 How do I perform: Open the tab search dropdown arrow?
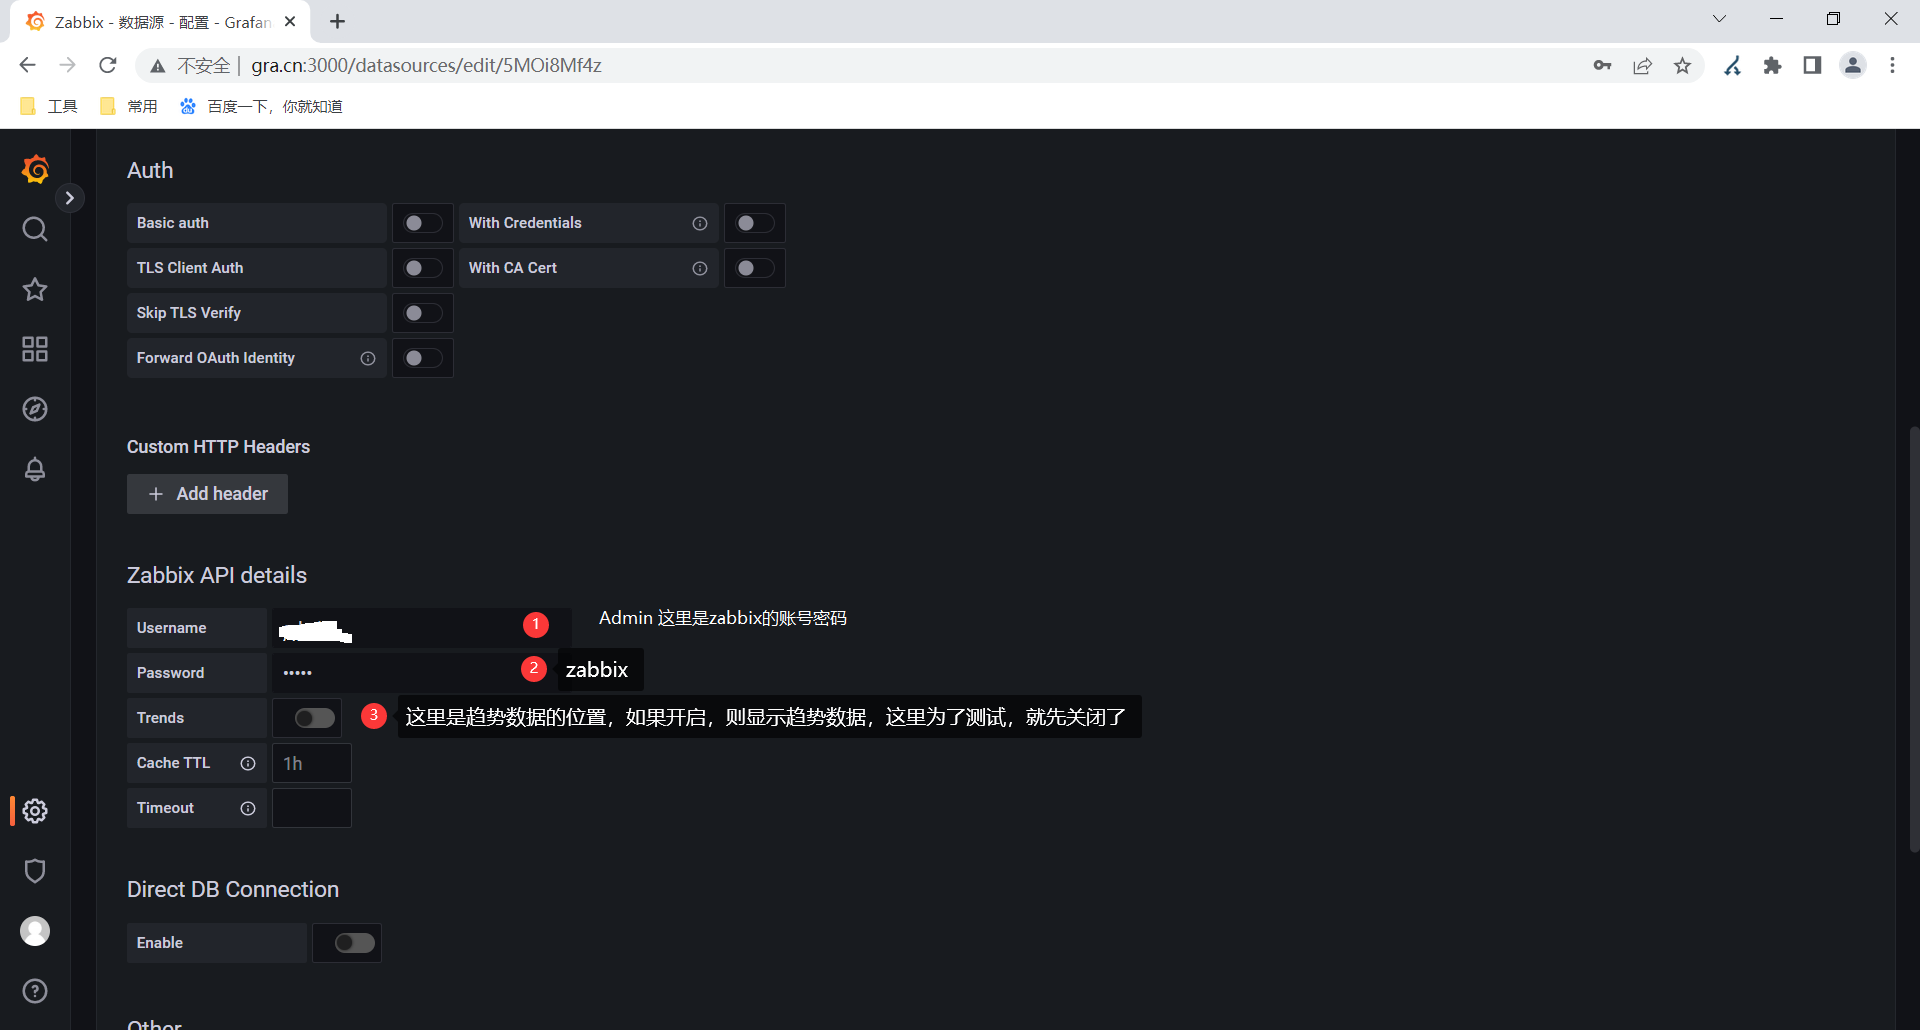click(x=1719, y=19)
